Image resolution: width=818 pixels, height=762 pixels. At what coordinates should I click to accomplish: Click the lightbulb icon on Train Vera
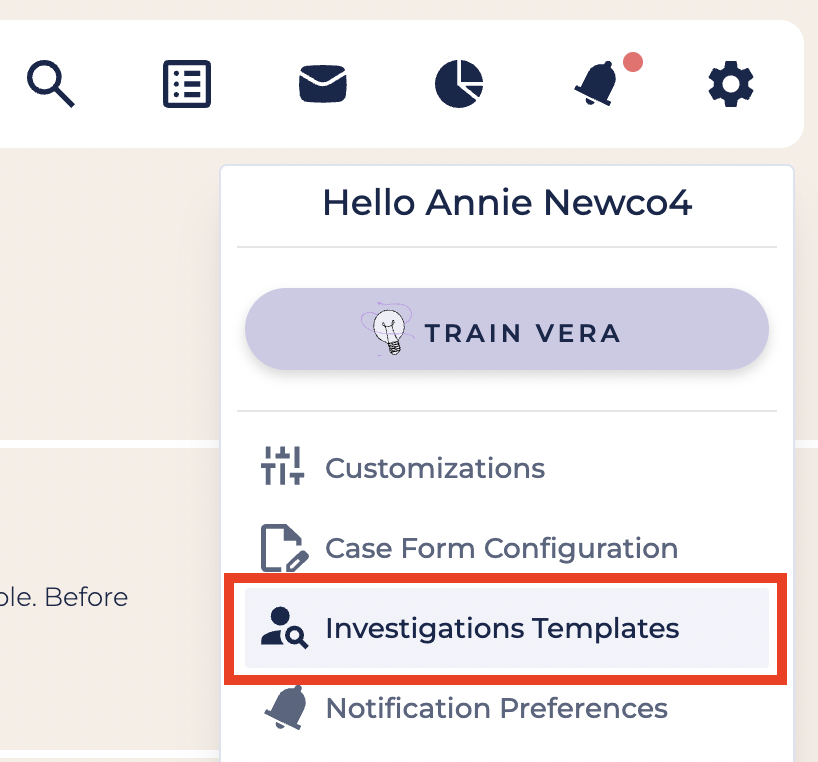pyautogui.click(x=388, y=330)
